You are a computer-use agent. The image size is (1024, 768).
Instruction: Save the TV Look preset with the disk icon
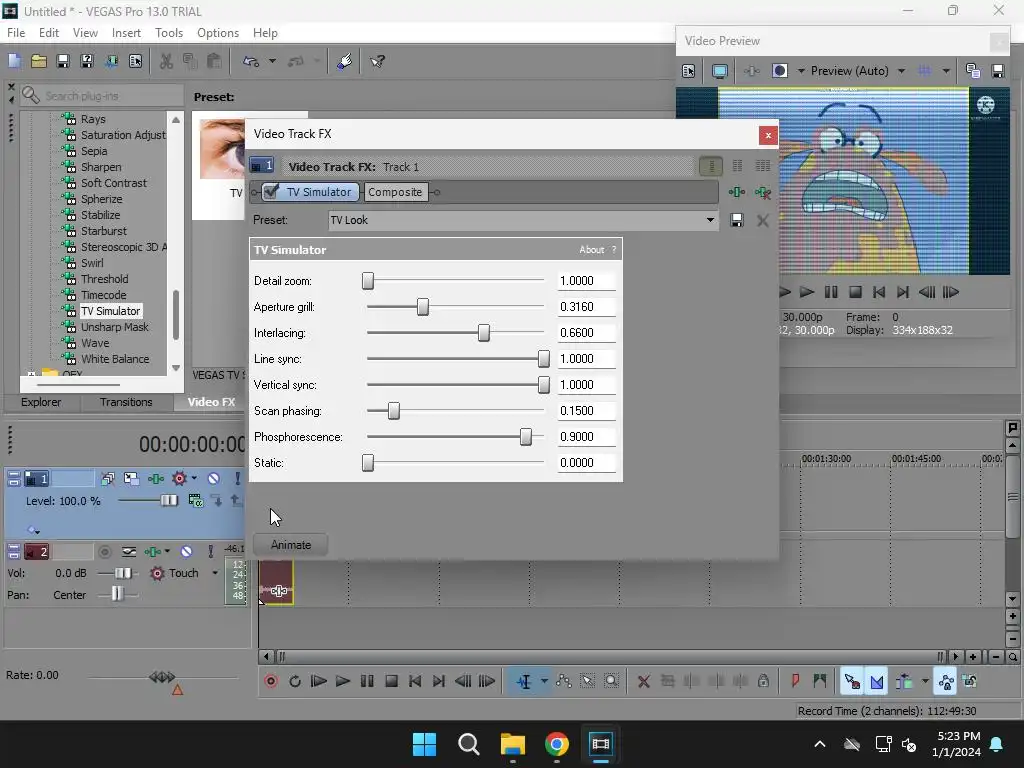pyautogui.click(x=737, y=220)
